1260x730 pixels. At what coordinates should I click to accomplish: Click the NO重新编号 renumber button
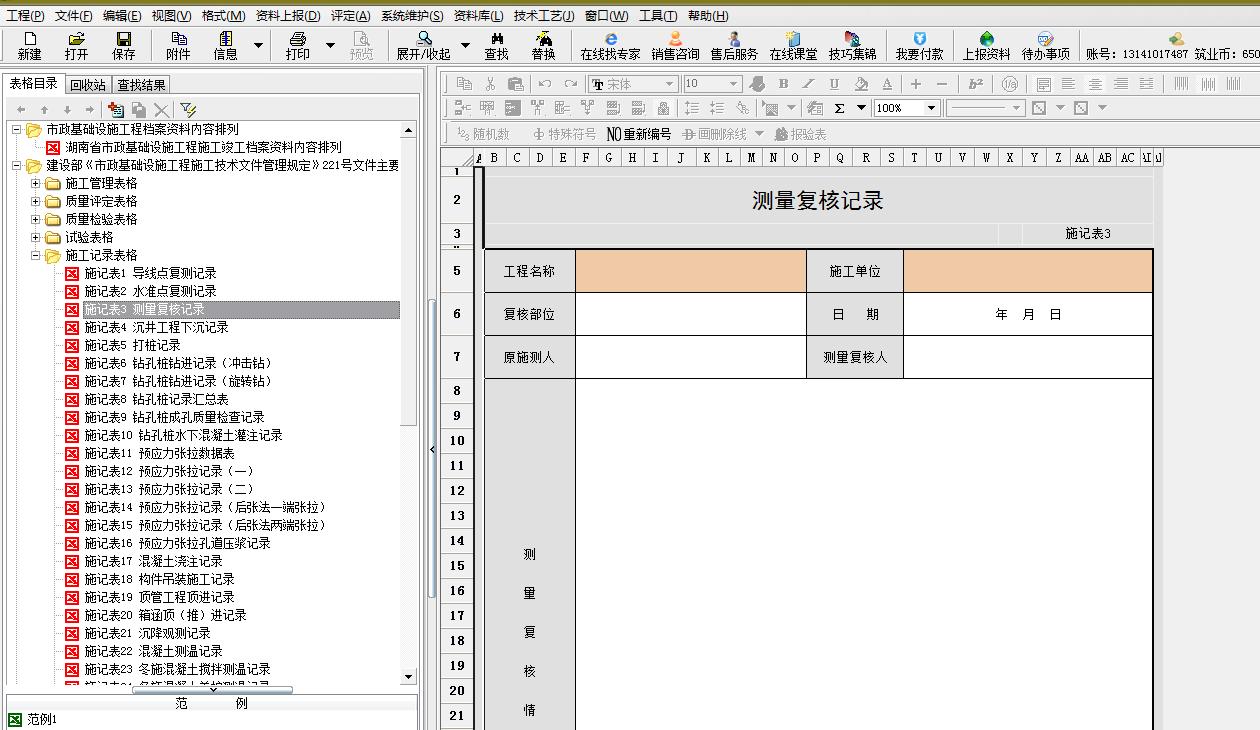click(639, 134)
